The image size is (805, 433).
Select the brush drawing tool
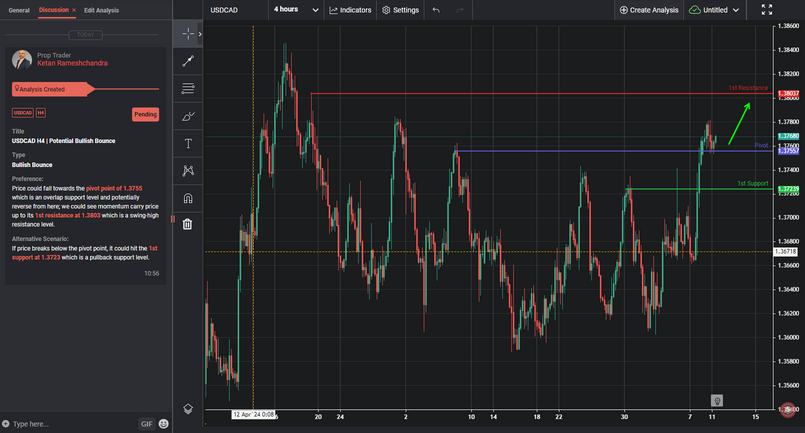[188, 116]
